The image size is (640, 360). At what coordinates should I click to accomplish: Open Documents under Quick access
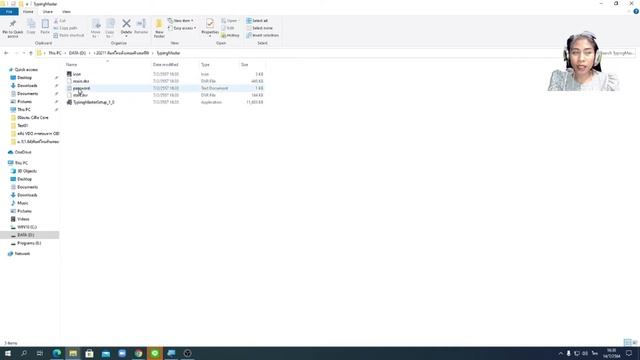tap(27, 93)
